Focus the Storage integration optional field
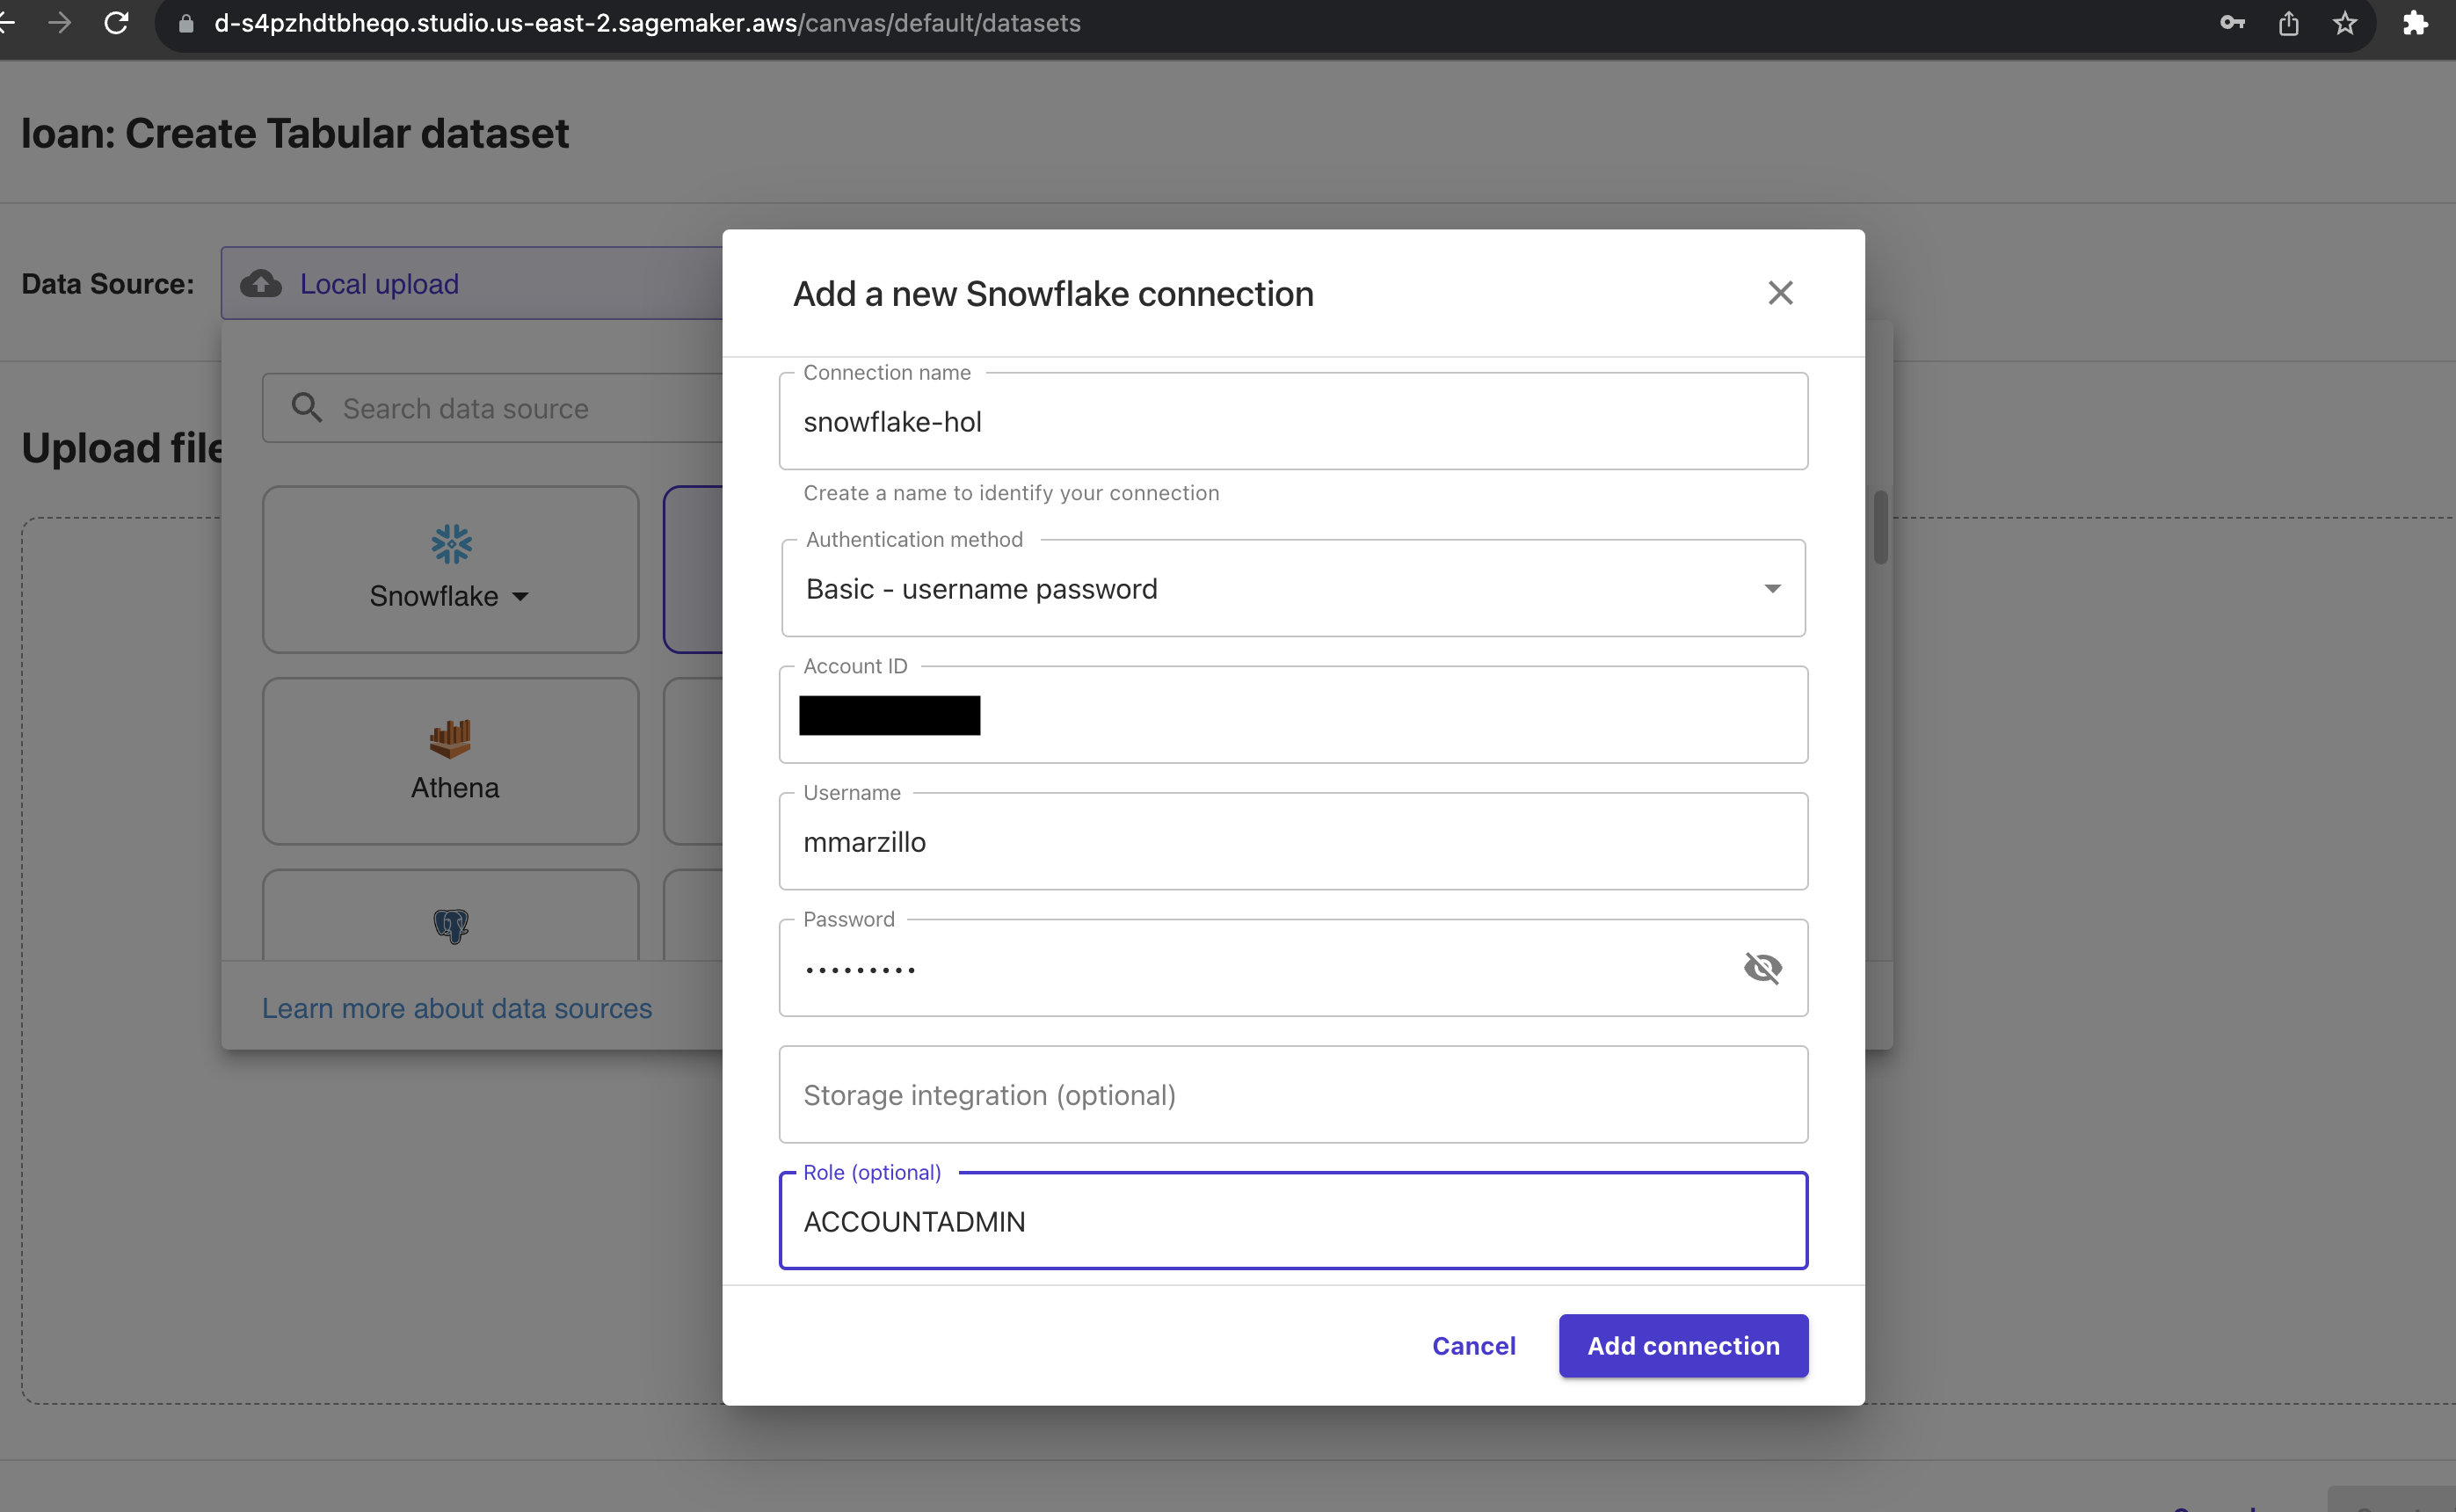 pos(1292,1095)
